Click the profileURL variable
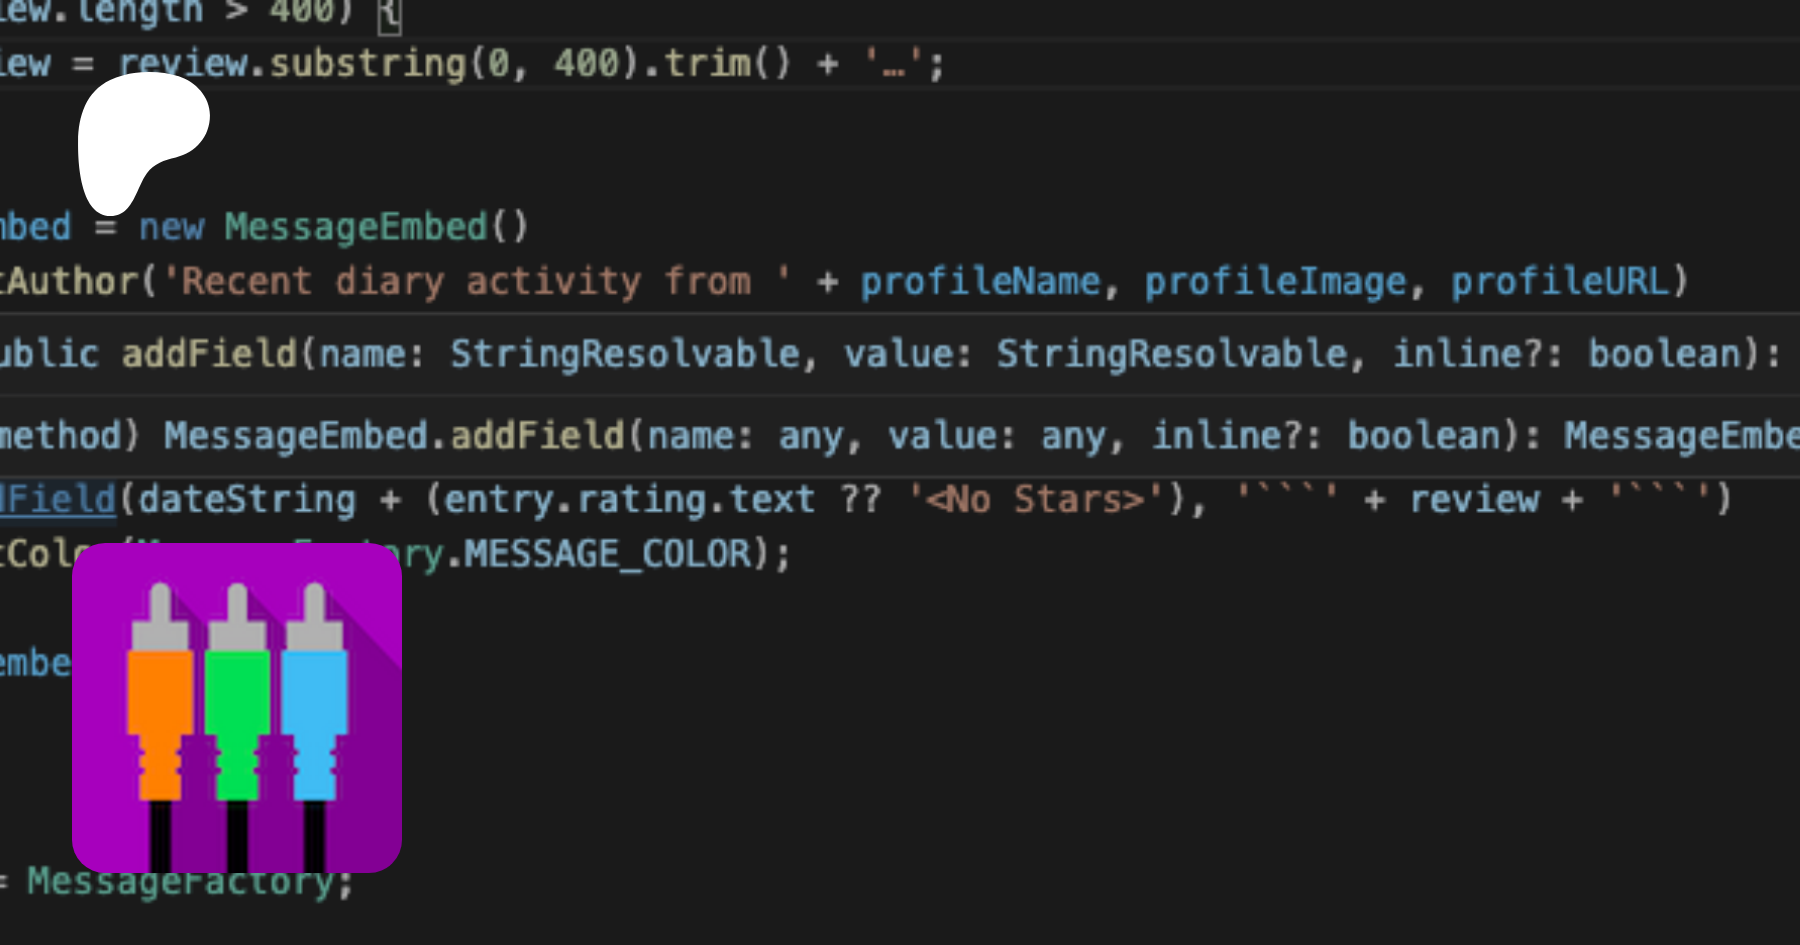This screenshot has width=1800, height=945. (1560, 282)
